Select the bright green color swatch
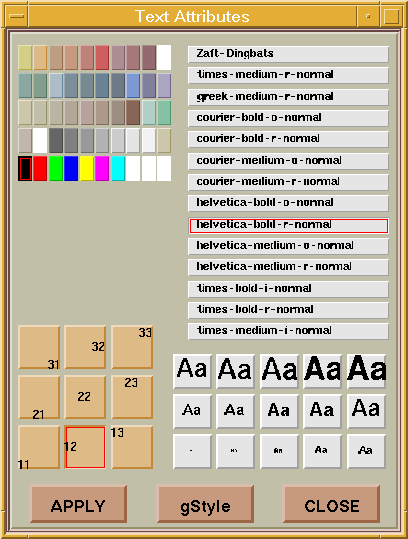The width and height of the screenshot is (408, 539). pos(56,168)
